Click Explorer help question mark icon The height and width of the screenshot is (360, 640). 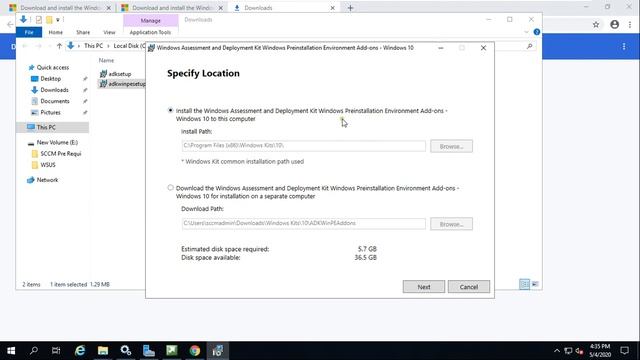pos(537,32)
